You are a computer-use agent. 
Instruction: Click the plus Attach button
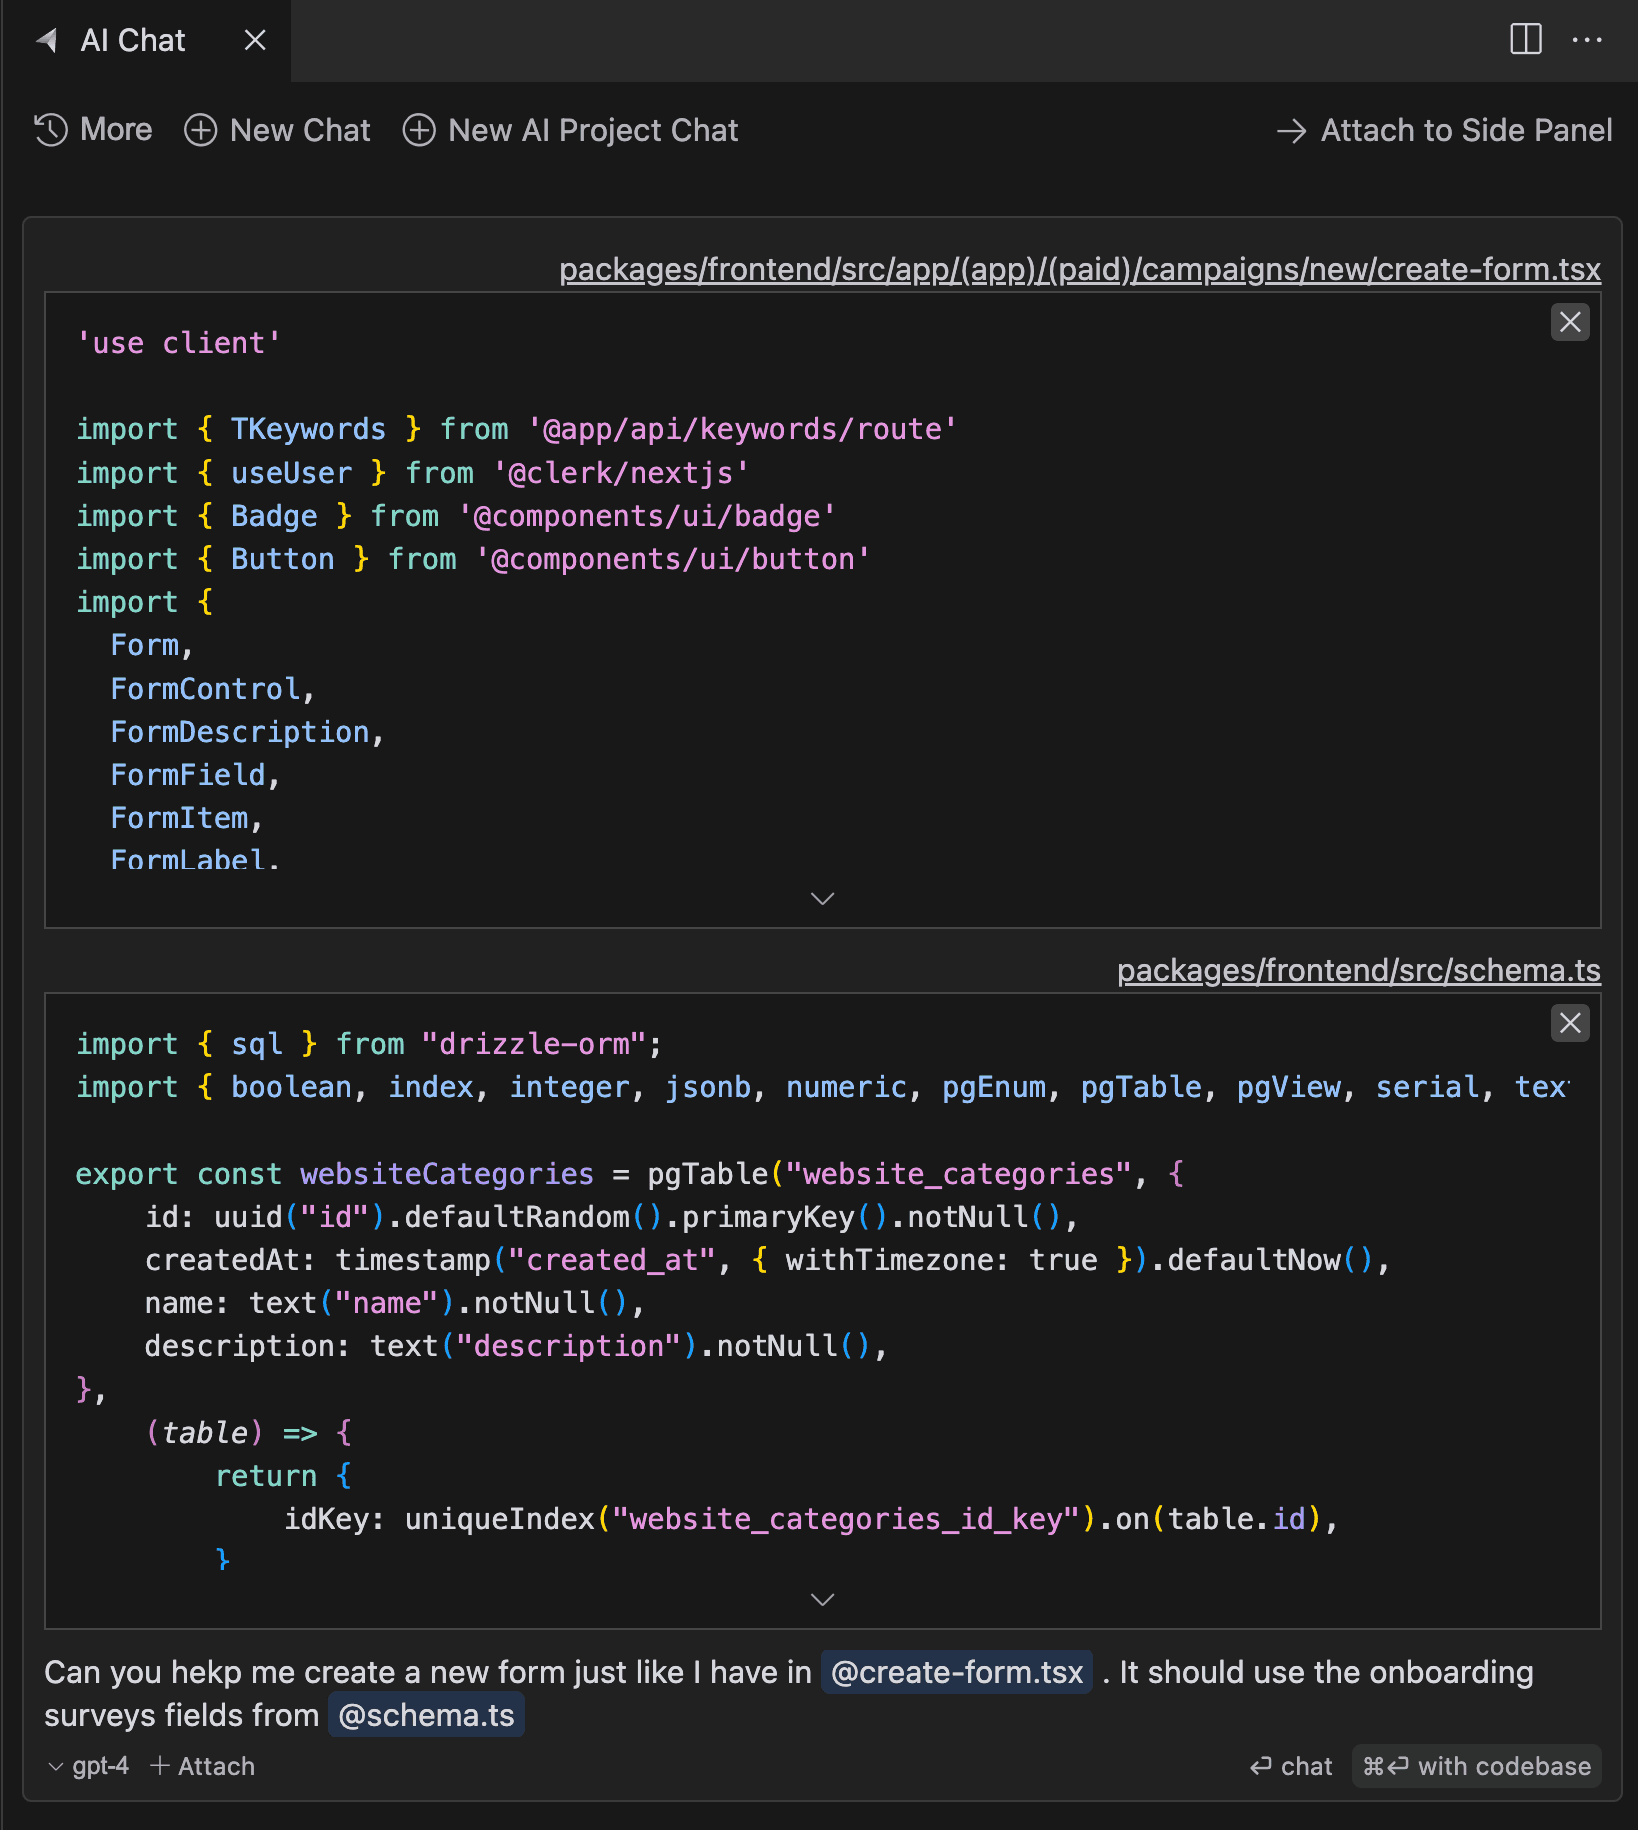(203, 1766)
